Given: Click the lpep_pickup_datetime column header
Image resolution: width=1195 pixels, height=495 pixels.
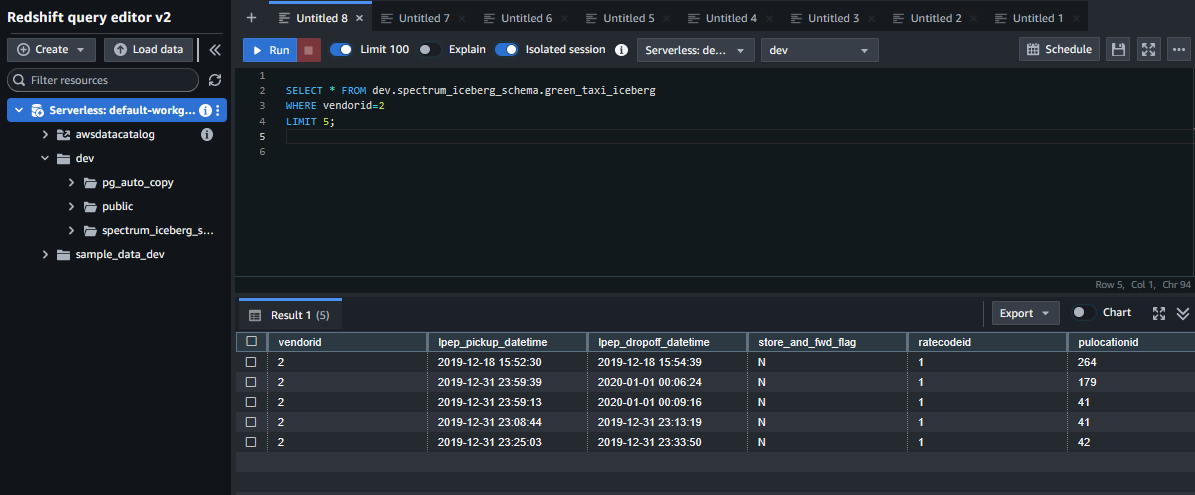Looking at the screenshot, I should pyautogui.click(x=507, y=342).
